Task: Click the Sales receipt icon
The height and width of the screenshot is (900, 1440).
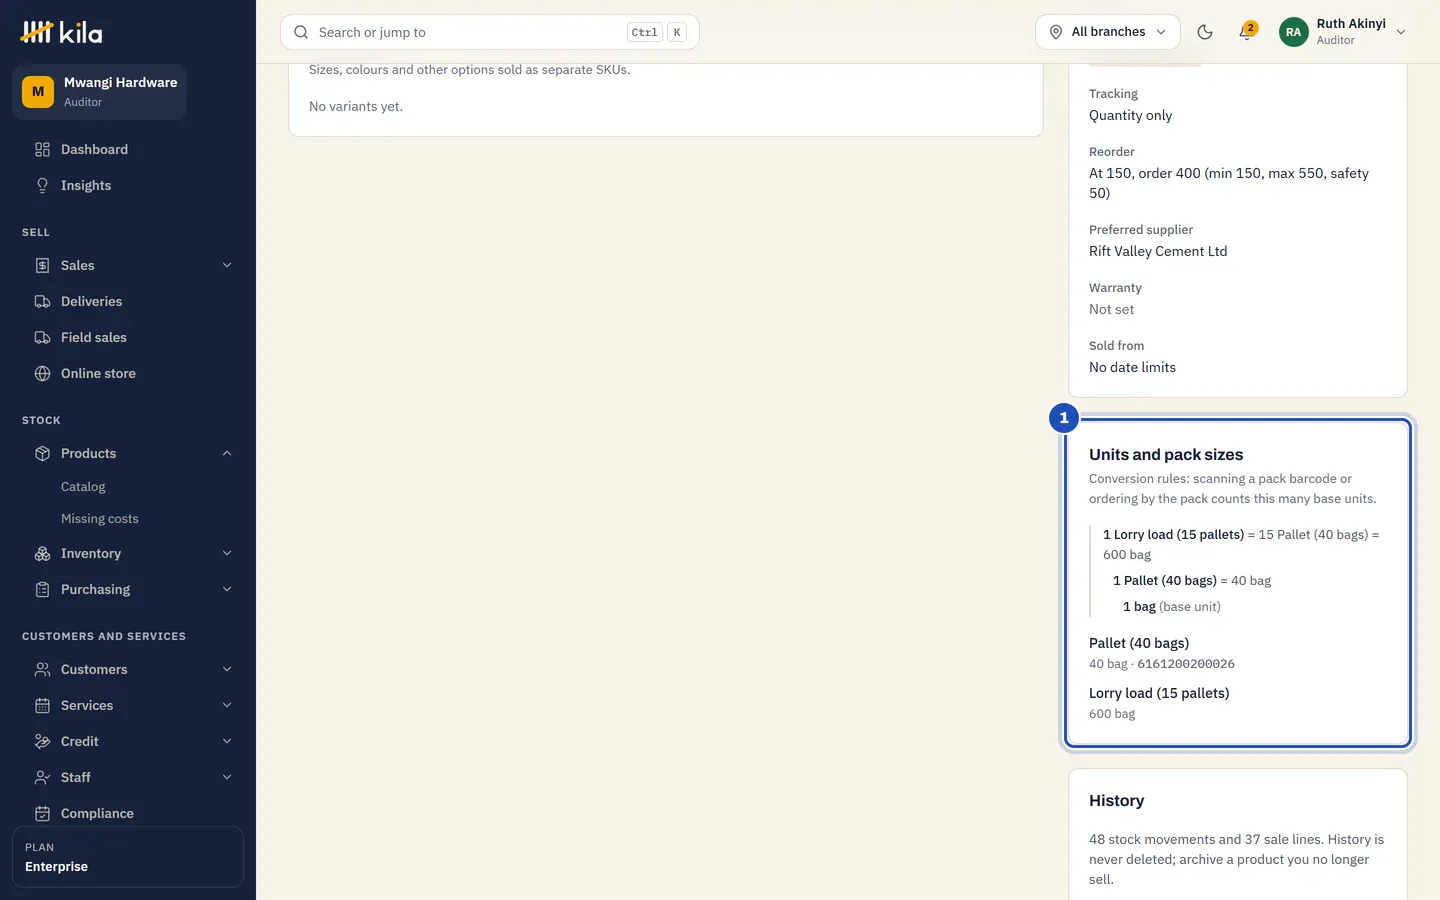Action: pos(42,265)
